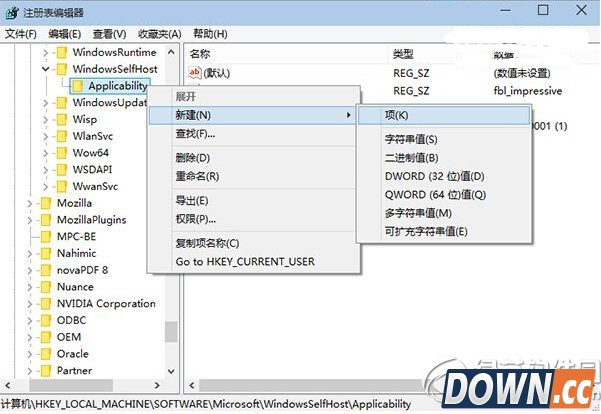Click tree pane horizontal scroll right arrow

pyautogui.click(x=157, y=385)
